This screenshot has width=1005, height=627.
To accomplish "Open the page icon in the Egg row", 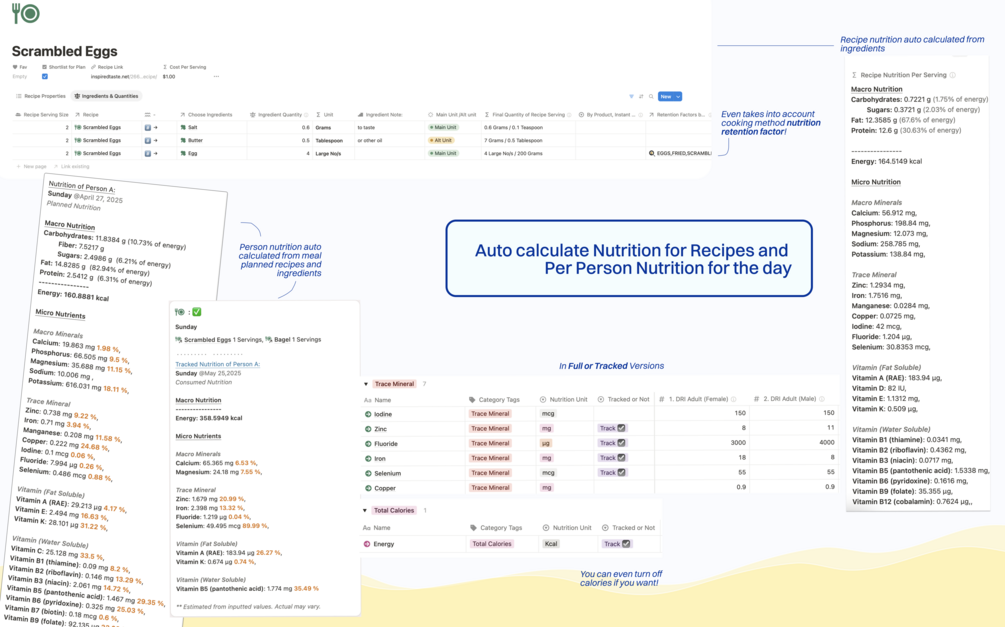I will 148,153.
